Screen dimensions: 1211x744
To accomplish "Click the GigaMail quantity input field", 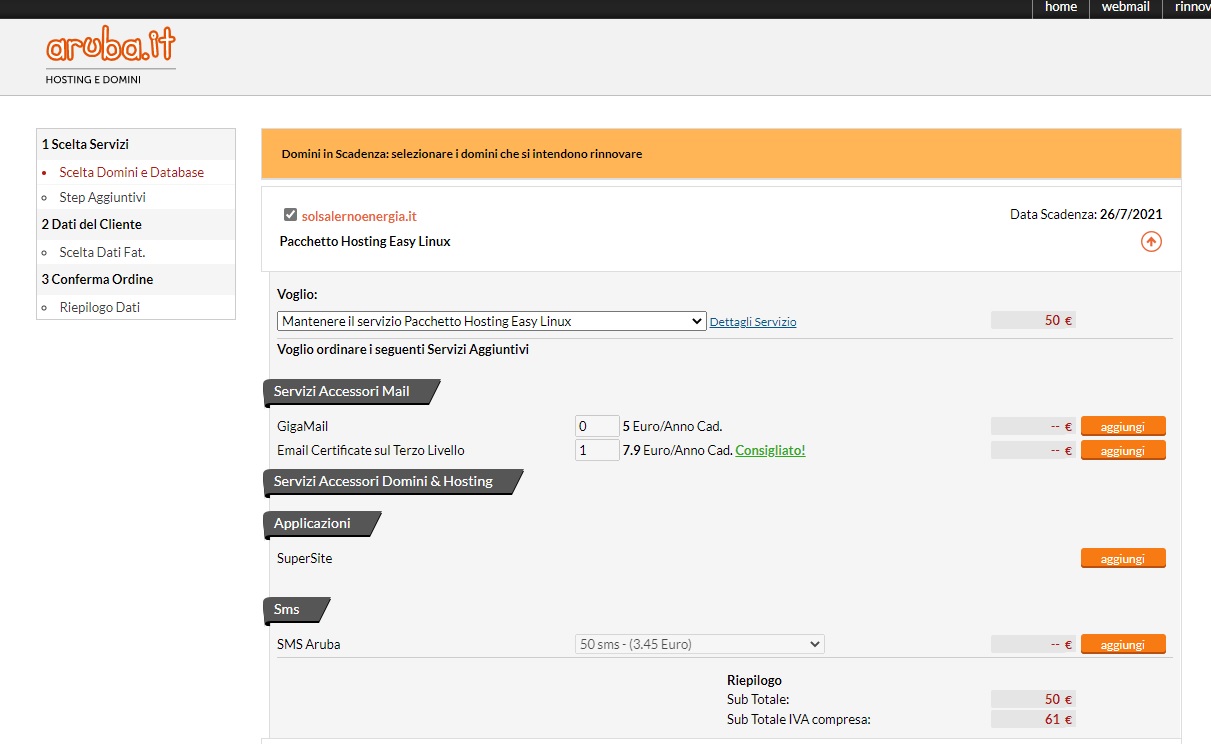I will (x=597, y=427).
